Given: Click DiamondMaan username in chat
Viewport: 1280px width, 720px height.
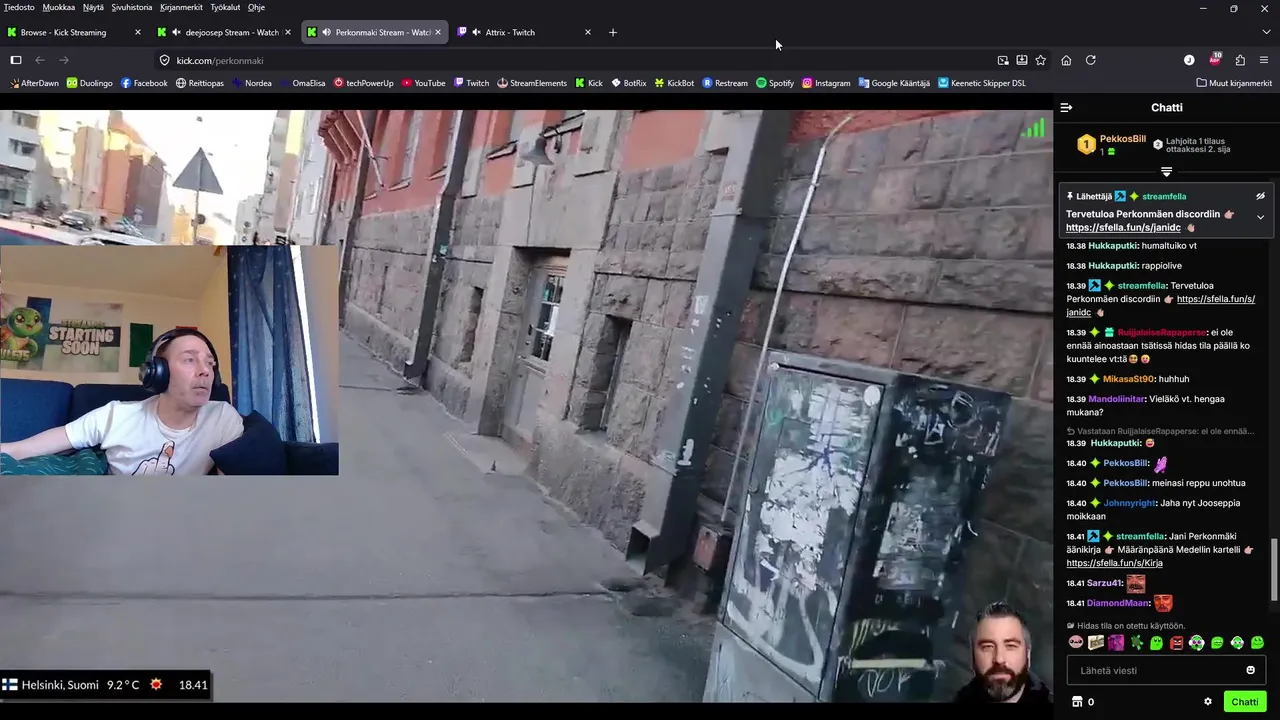Looking at the screenshot, I should (x=1118, y=603).
